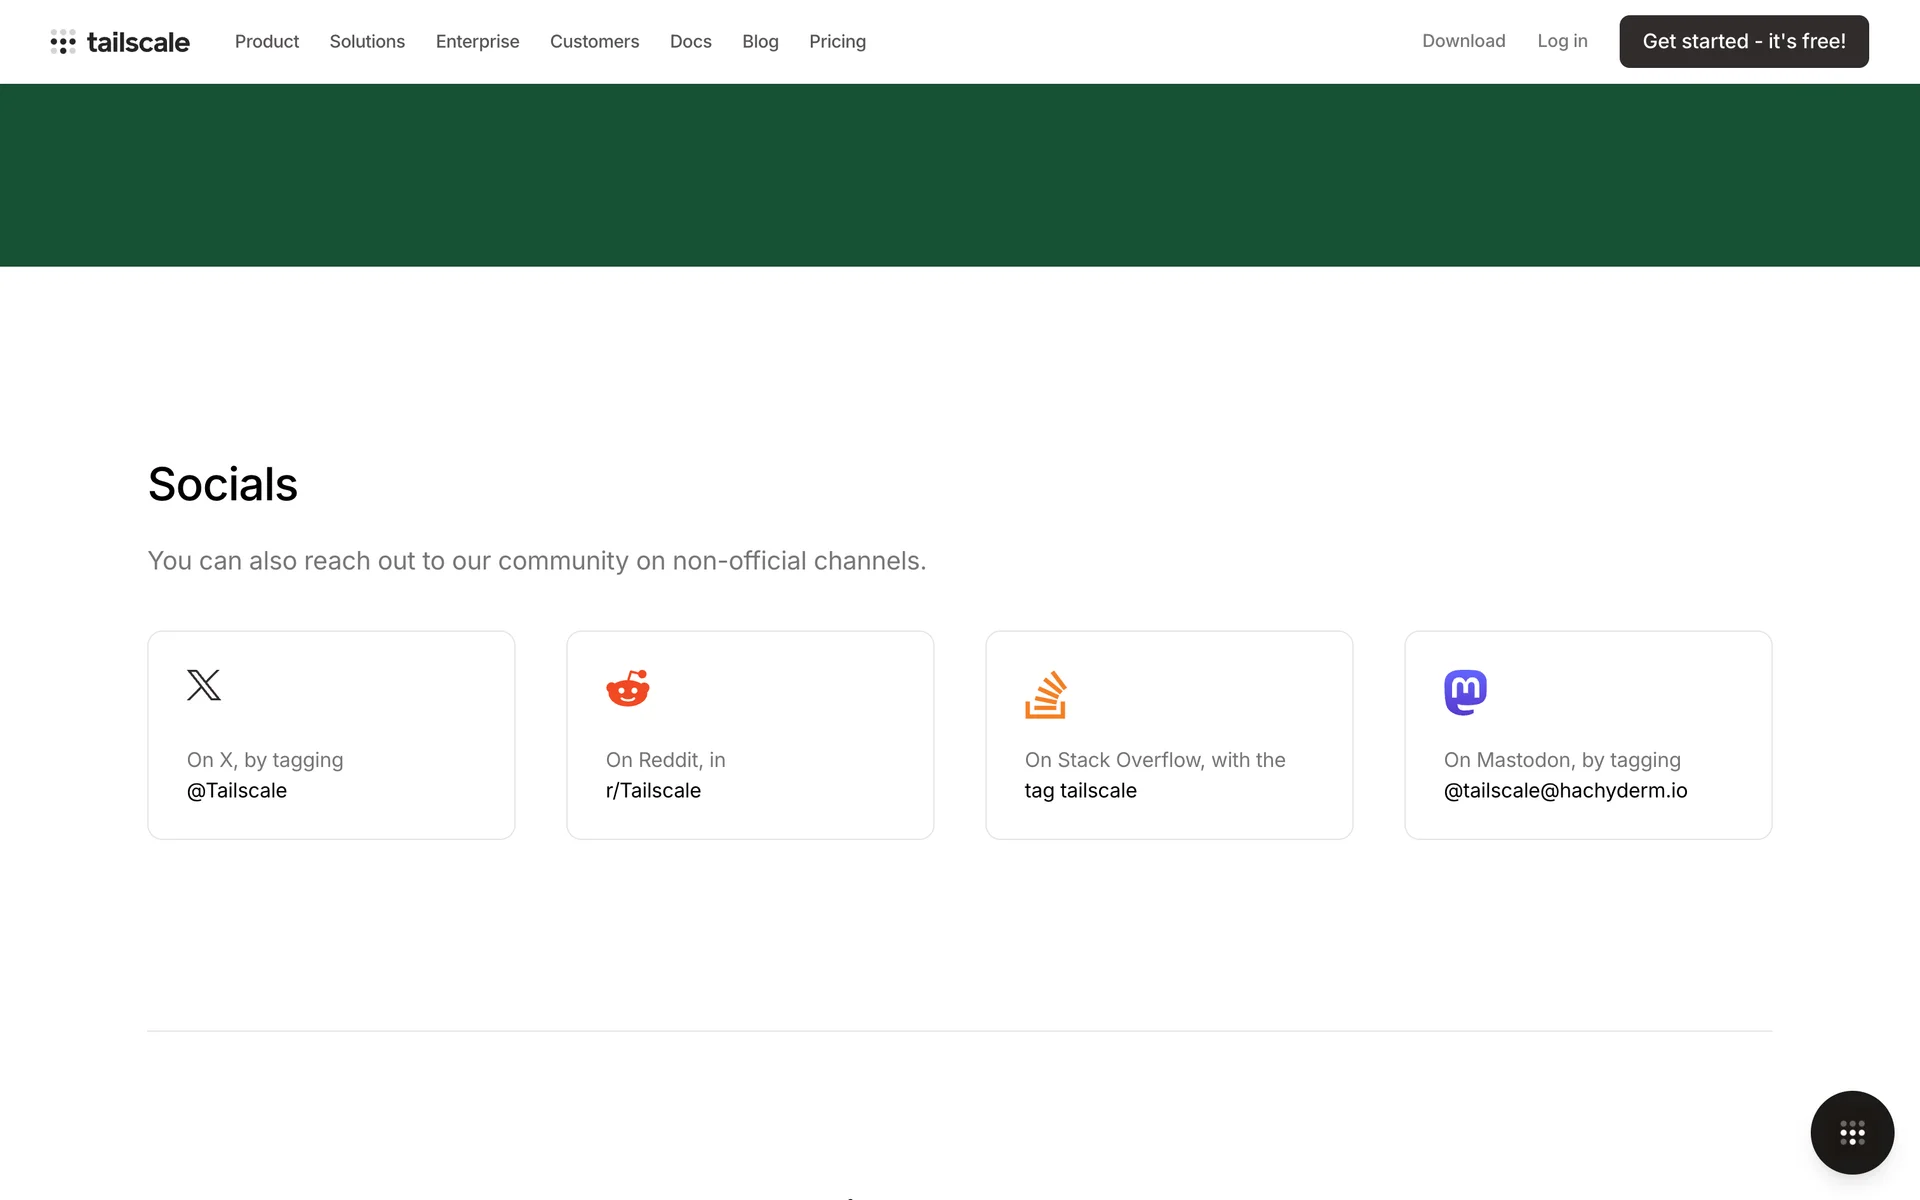The height and width of the screenshot is (1200, 1920).
Task: Click the Download link
Action: (1463, 41)
